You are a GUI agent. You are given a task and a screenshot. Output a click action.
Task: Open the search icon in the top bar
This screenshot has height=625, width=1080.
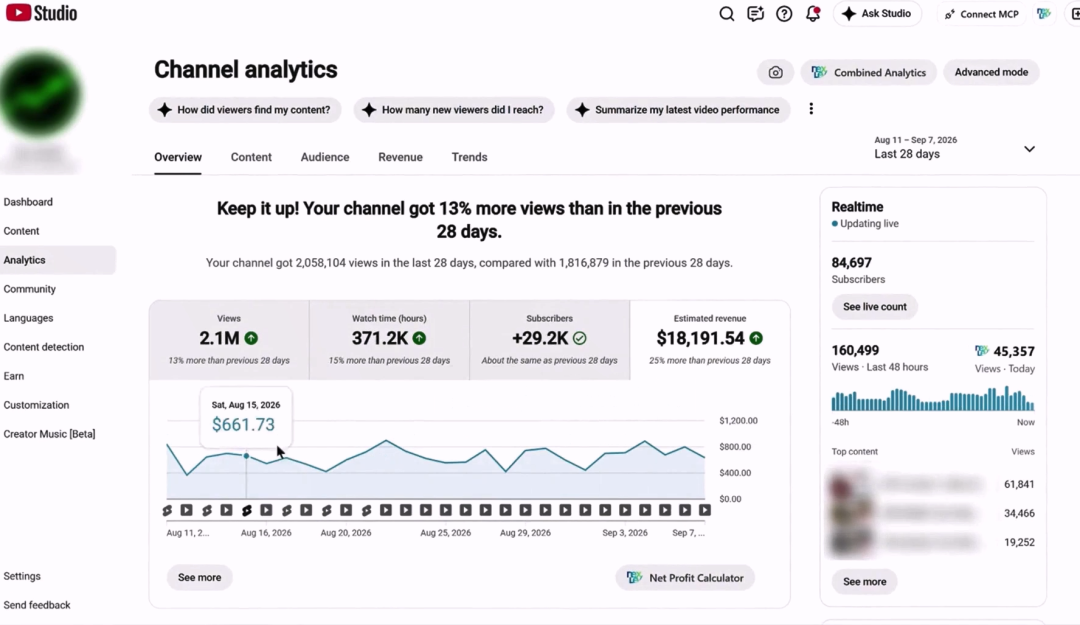(x=726, y=14)
